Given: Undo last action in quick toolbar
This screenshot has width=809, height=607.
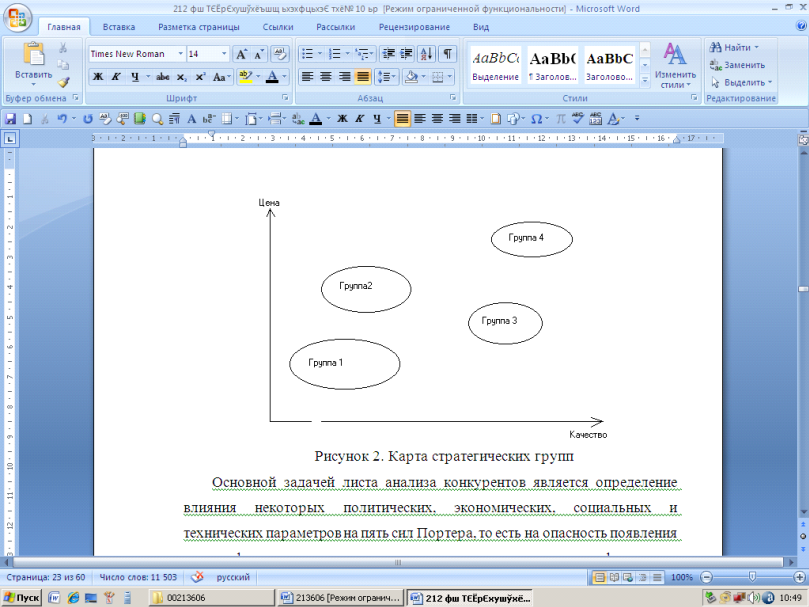Looking at the screenshot, I should (x=62, y=119).
